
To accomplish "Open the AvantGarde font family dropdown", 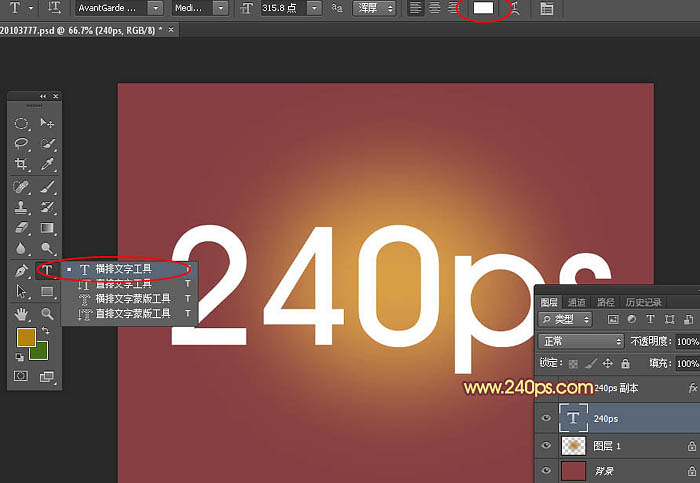I will pyautogui.click(x=155, y=8).
